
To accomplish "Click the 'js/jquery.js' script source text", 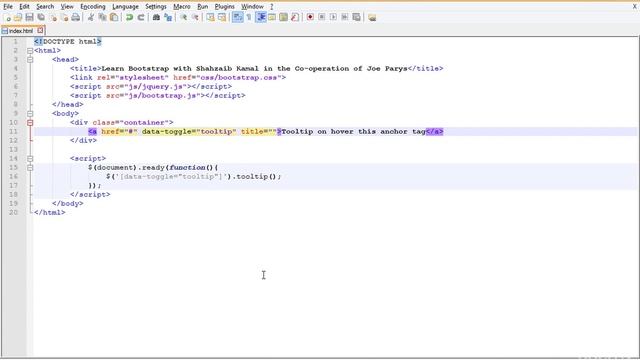I will point(156,87).
